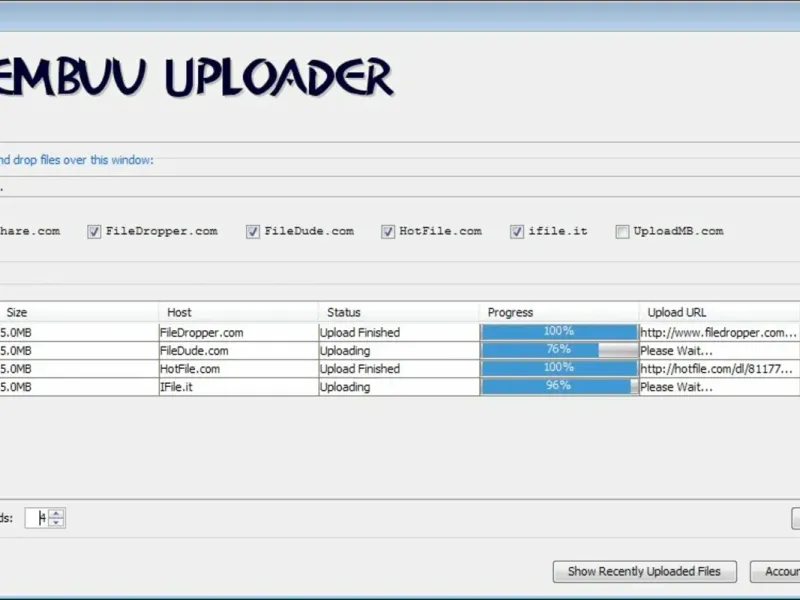Click the filedropper.com upload URL
The image size is (800, 600).
click(718, 333)
